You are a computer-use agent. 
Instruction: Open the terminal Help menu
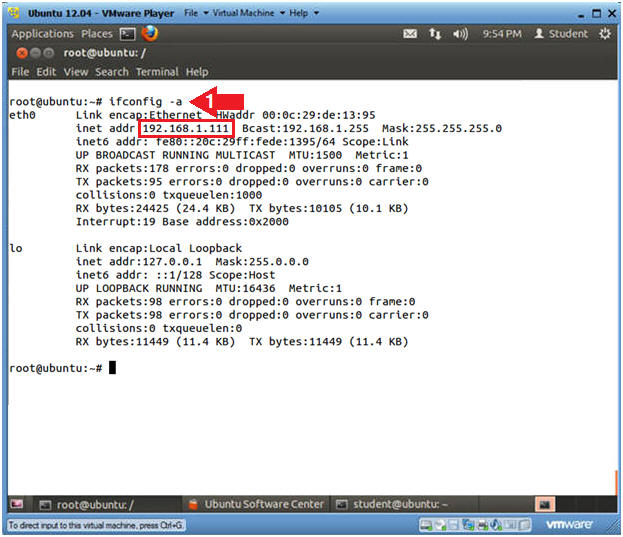point(197,72)
